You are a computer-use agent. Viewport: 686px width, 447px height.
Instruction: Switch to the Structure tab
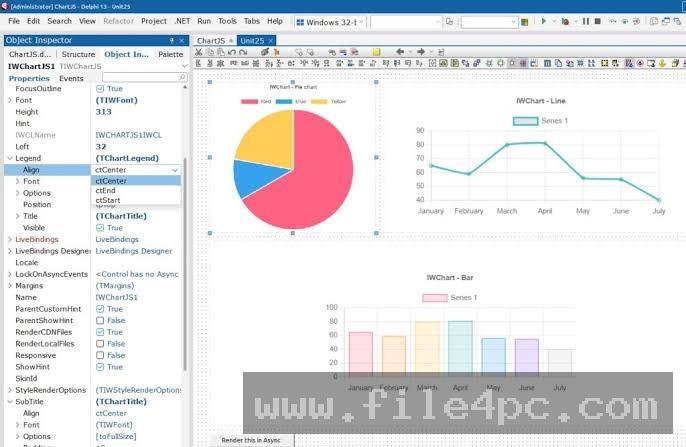coord(78,54)
